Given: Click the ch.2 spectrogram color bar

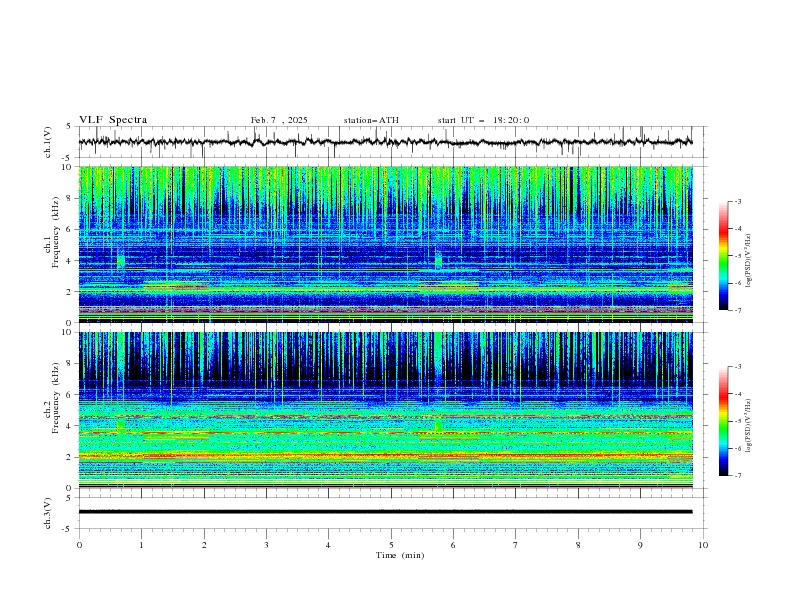Looking at the screenshot, I should pyautogui.click(x=724, y=421).
